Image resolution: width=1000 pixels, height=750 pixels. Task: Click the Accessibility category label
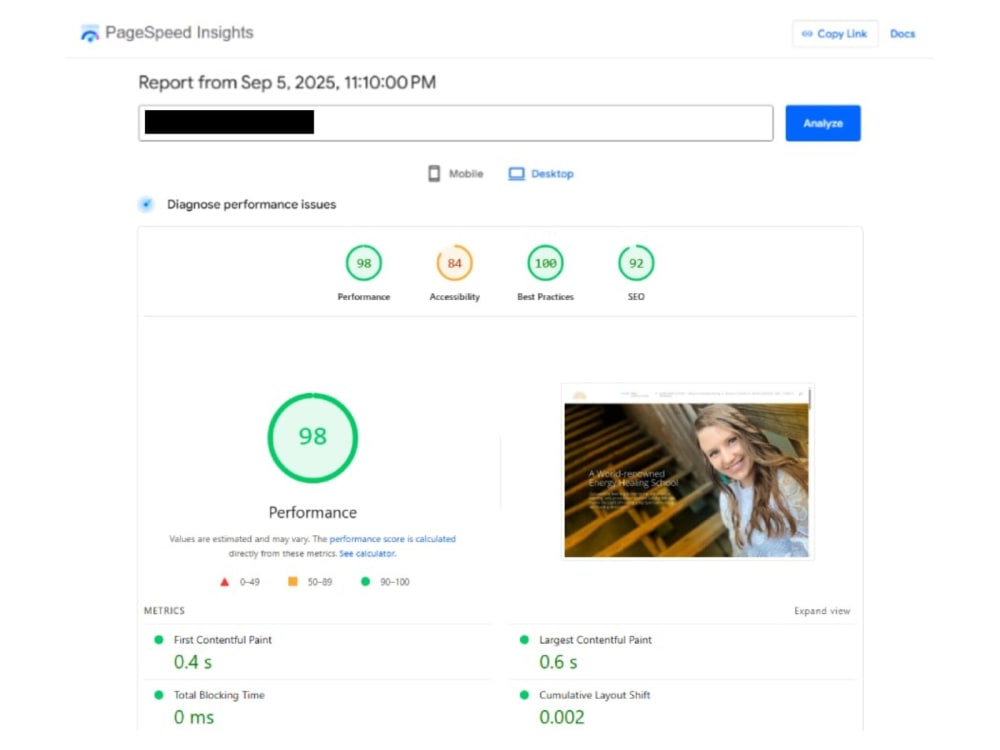(x=454, y=297)
